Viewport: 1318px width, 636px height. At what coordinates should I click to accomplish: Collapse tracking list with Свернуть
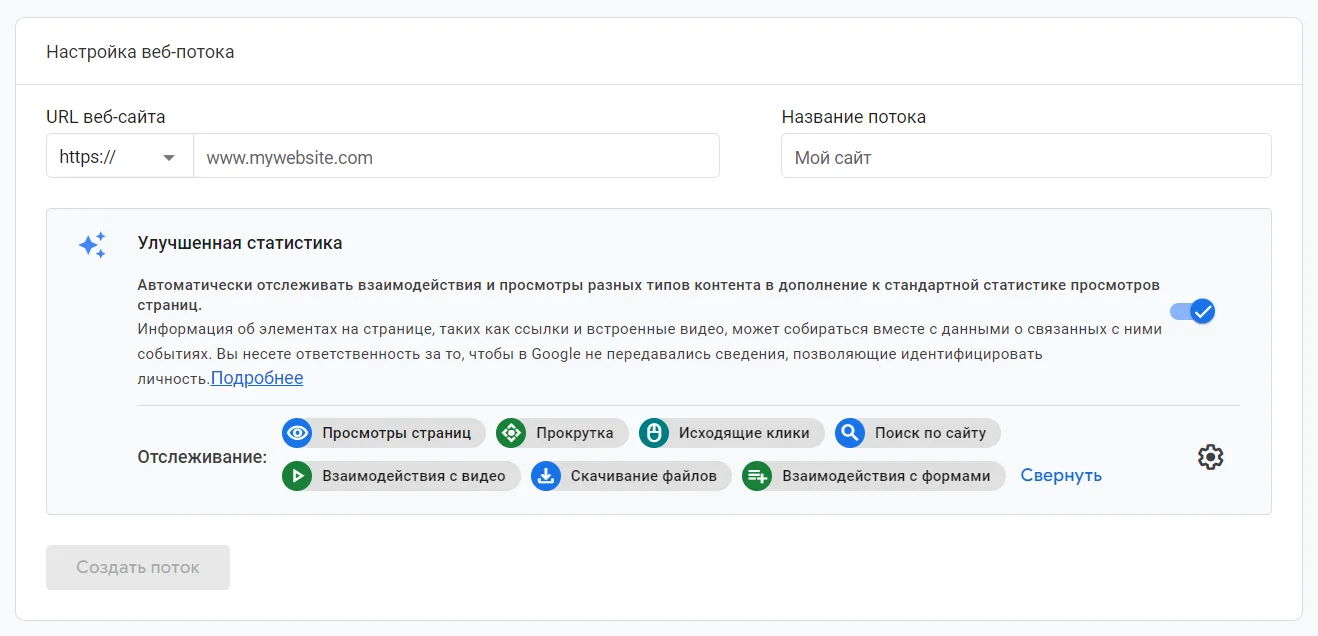[x=1061, y=476]
